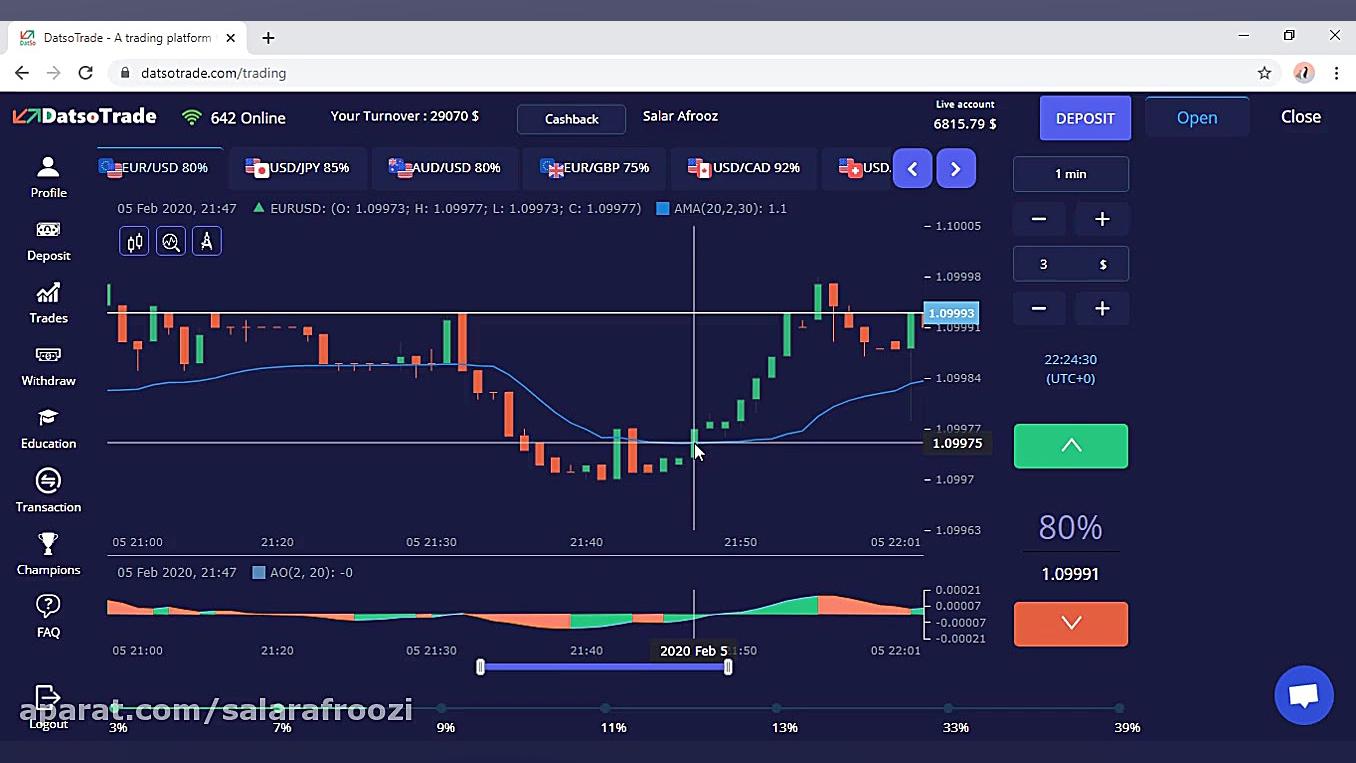This screenshot has height=763, width=1356.
Task: Click the 80% payout percentage
Action: pyautogui.click(x=1070, y=527)
